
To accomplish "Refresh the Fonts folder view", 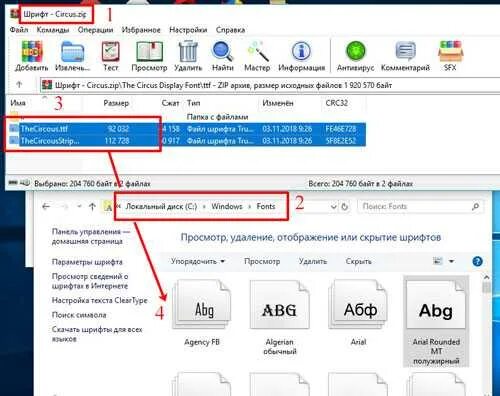I will click(x=345, y=207).
